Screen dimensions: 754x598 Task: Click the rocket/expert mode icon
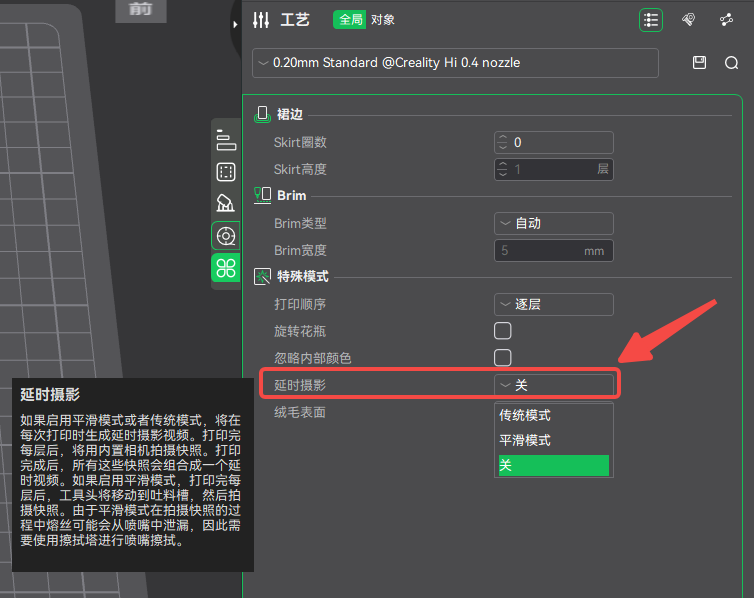click(689, 20)
